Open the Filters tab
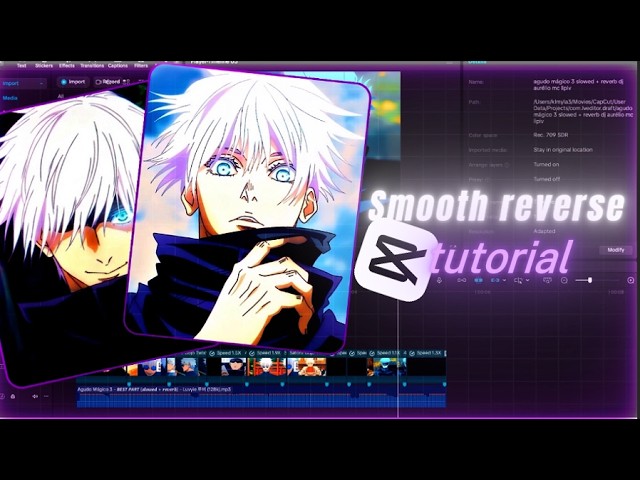640x480 pixels. [x=141, y=65]
